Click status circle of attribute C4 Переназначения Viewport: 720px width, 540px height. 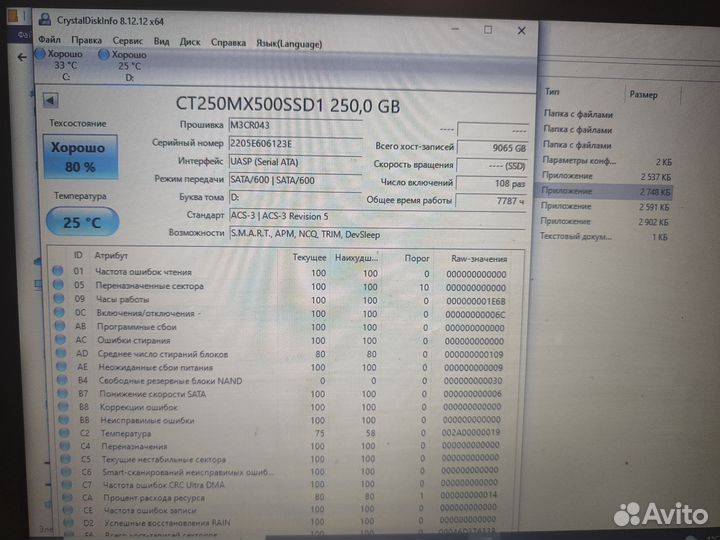point(65,446)
